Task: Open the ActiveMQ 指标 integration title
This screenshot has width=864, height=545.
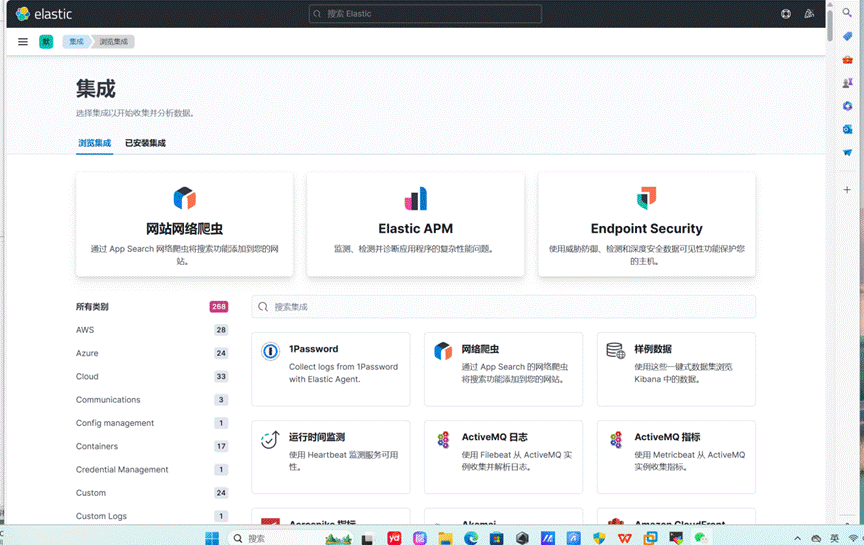Action: point(667,437)
